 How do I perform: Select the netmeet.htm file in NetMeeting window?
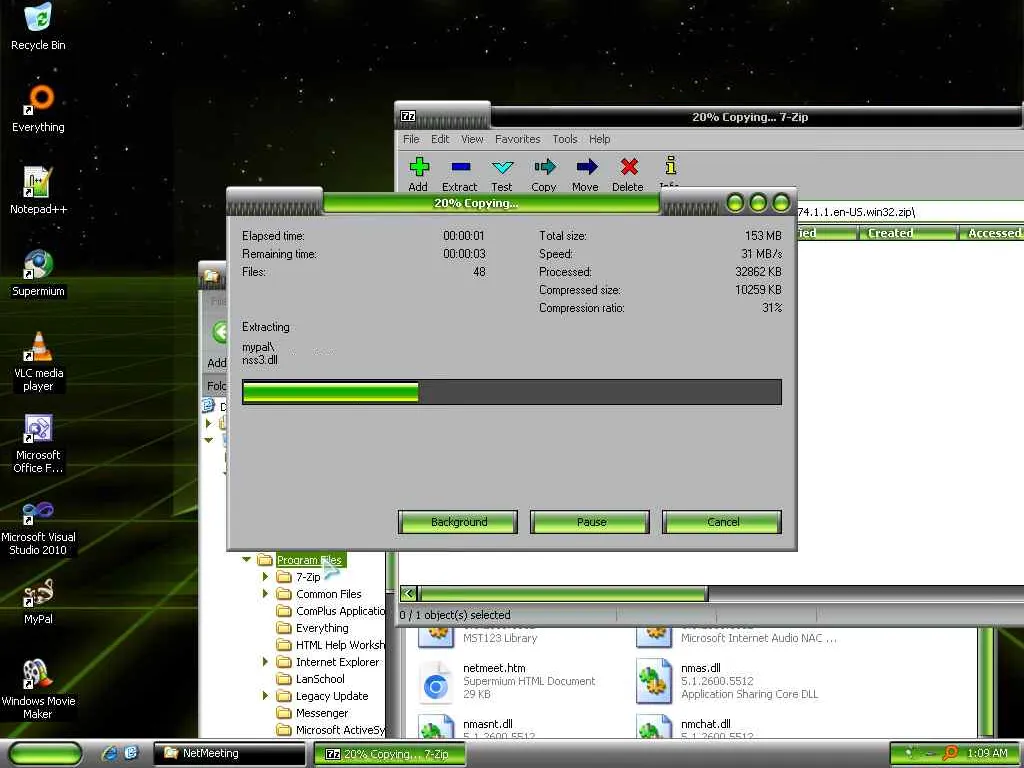click(507, 681)
